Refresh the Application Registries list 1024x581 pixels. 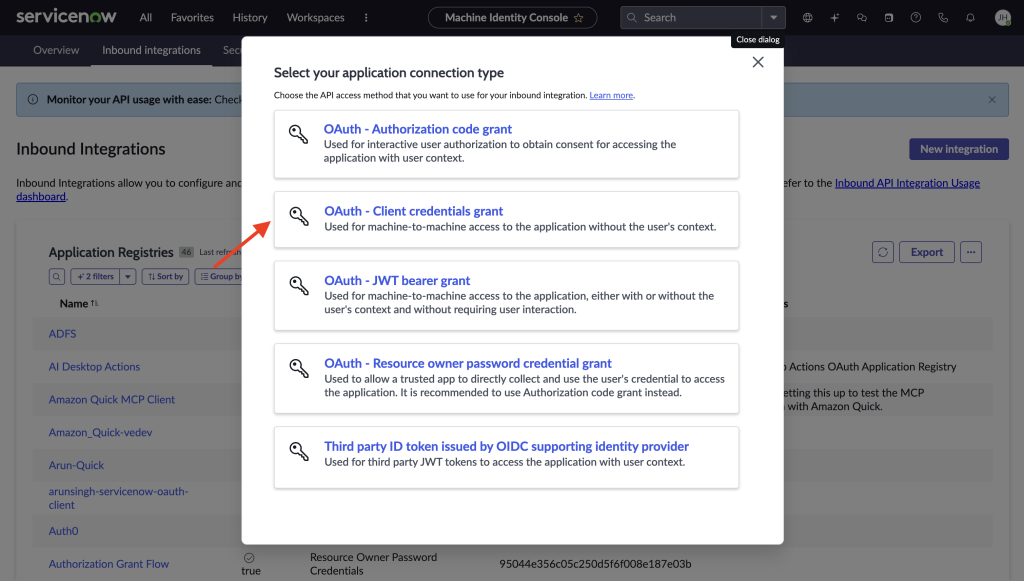[883, 252]
